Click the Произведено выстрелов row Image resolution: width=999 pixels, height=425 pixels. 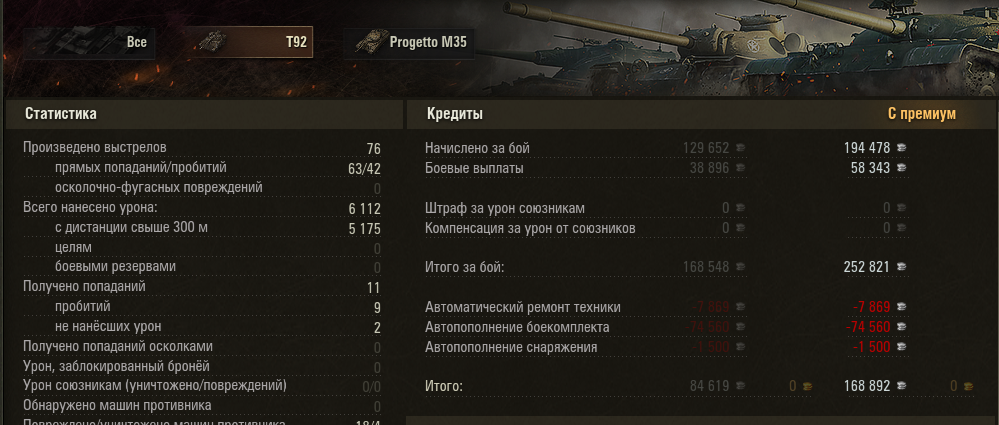coord(202,148)
